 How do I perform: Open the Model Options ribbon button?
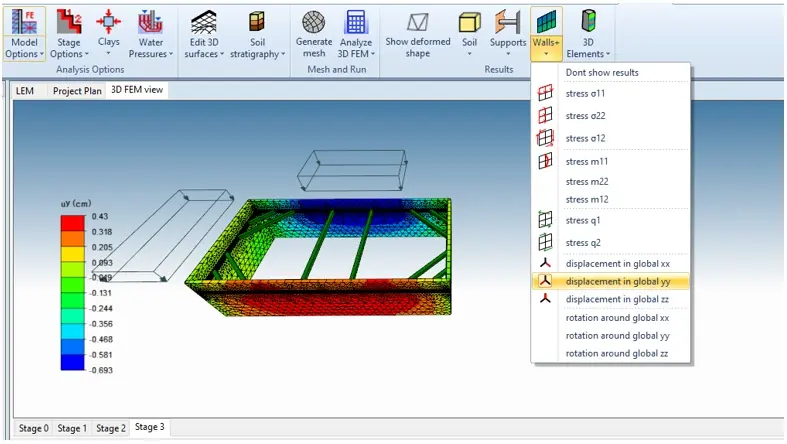(x=24, y=34)
